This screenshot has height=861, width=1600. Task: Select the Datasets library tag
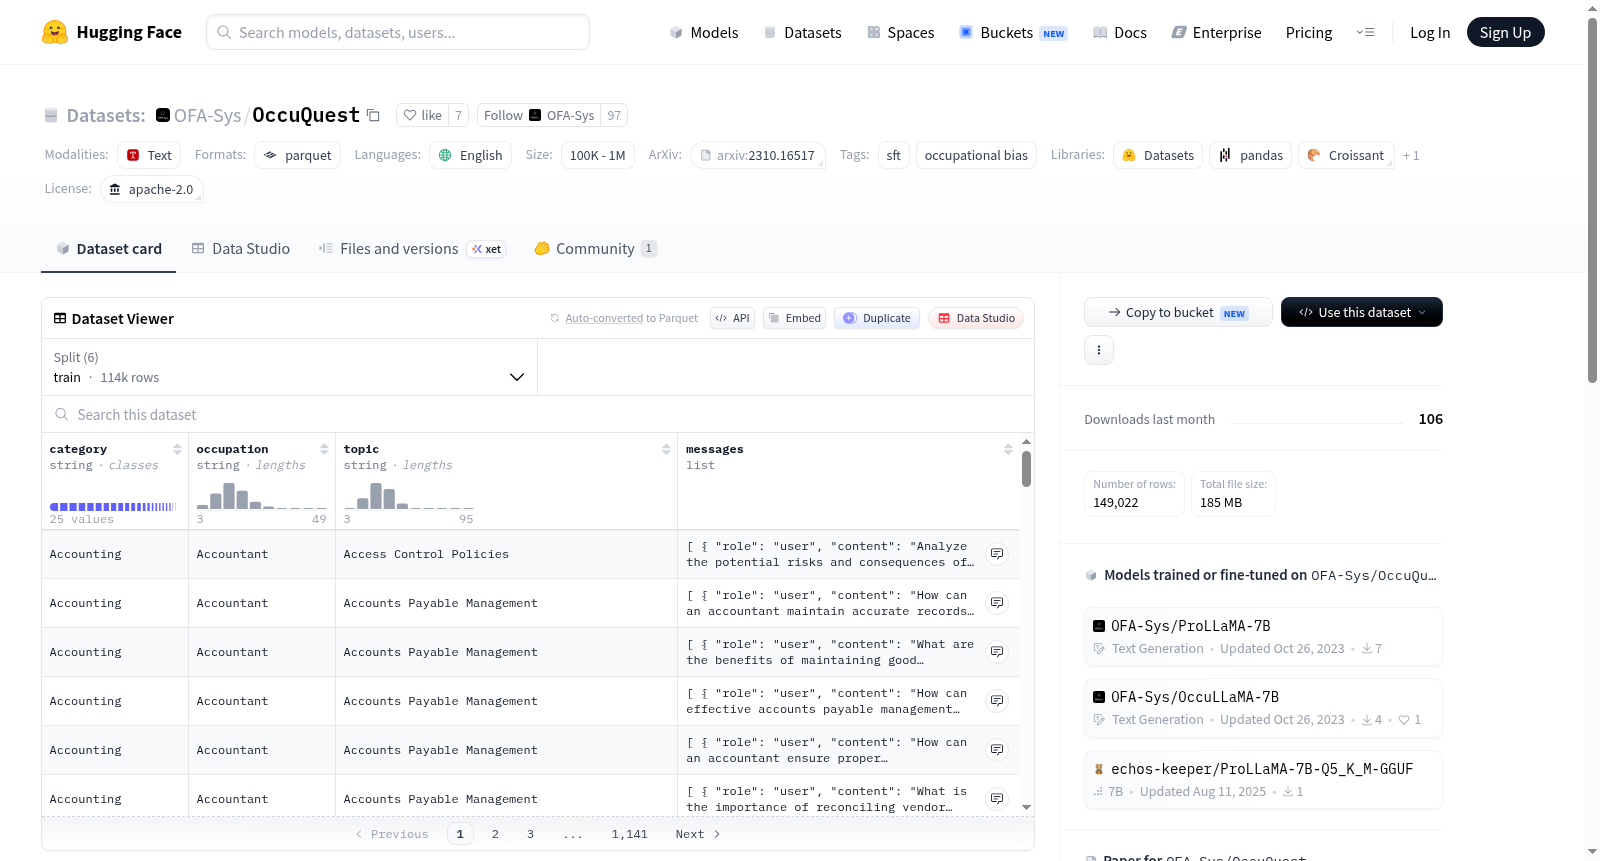1158,155
